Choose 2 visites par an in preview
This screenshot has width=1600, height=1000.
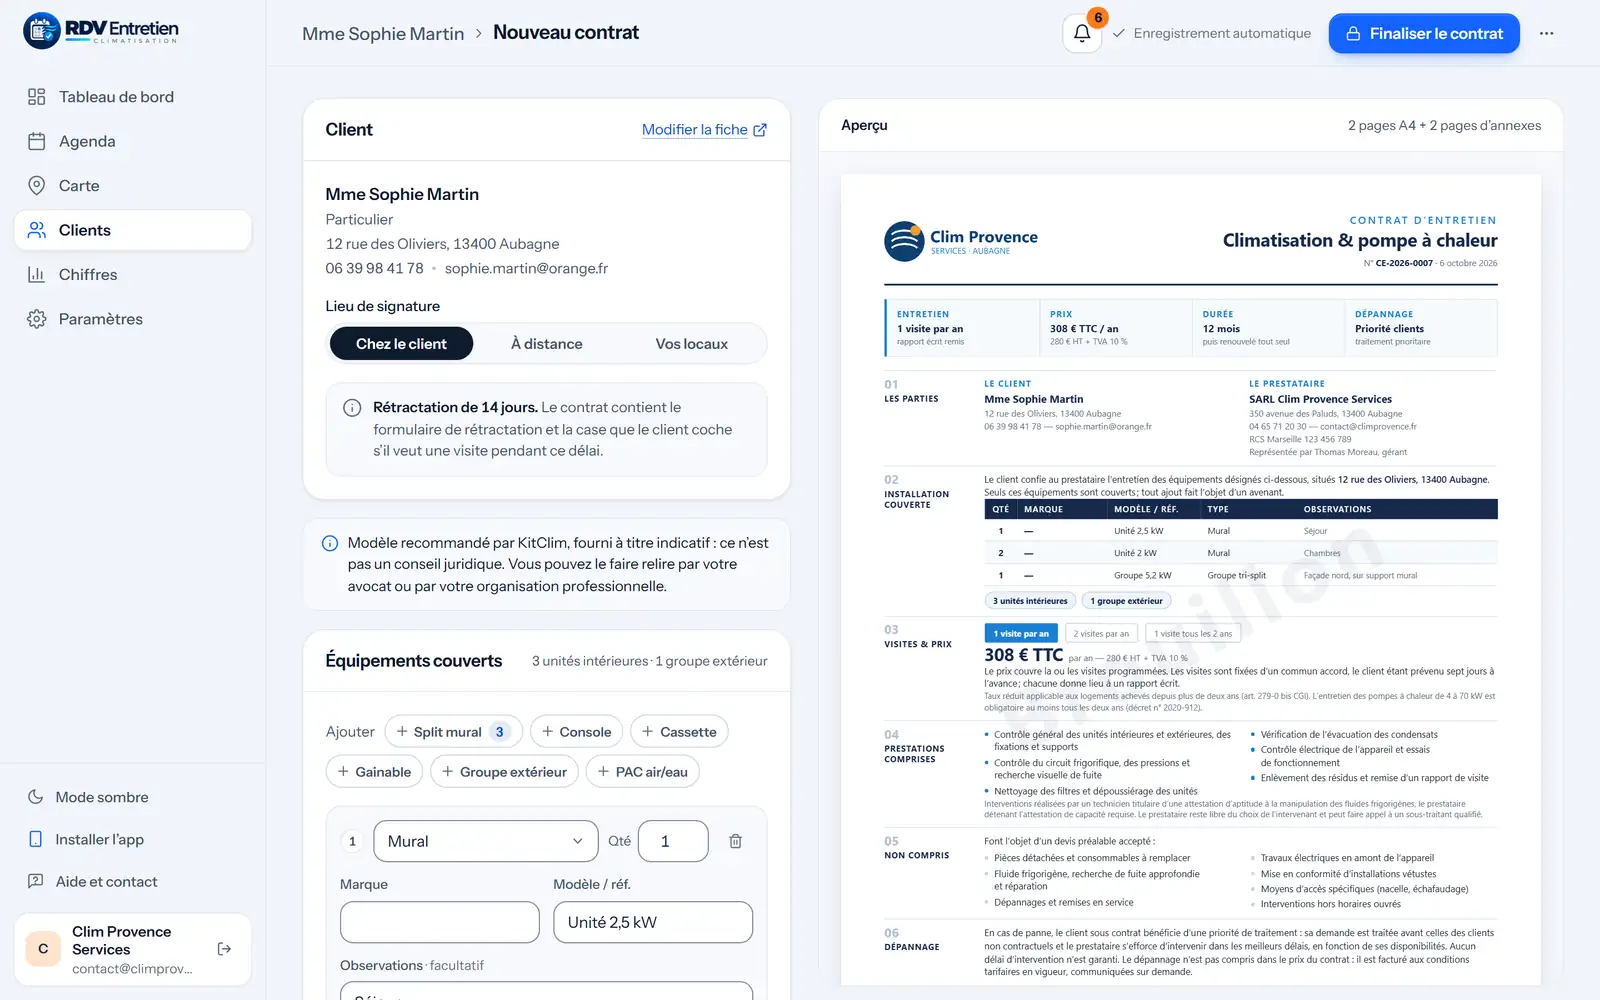point(1101,633)
